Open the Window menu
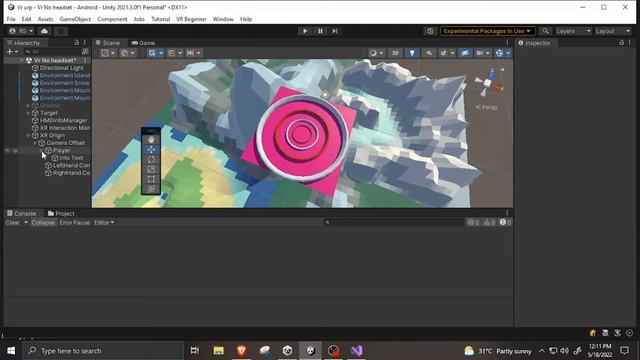 223,19
